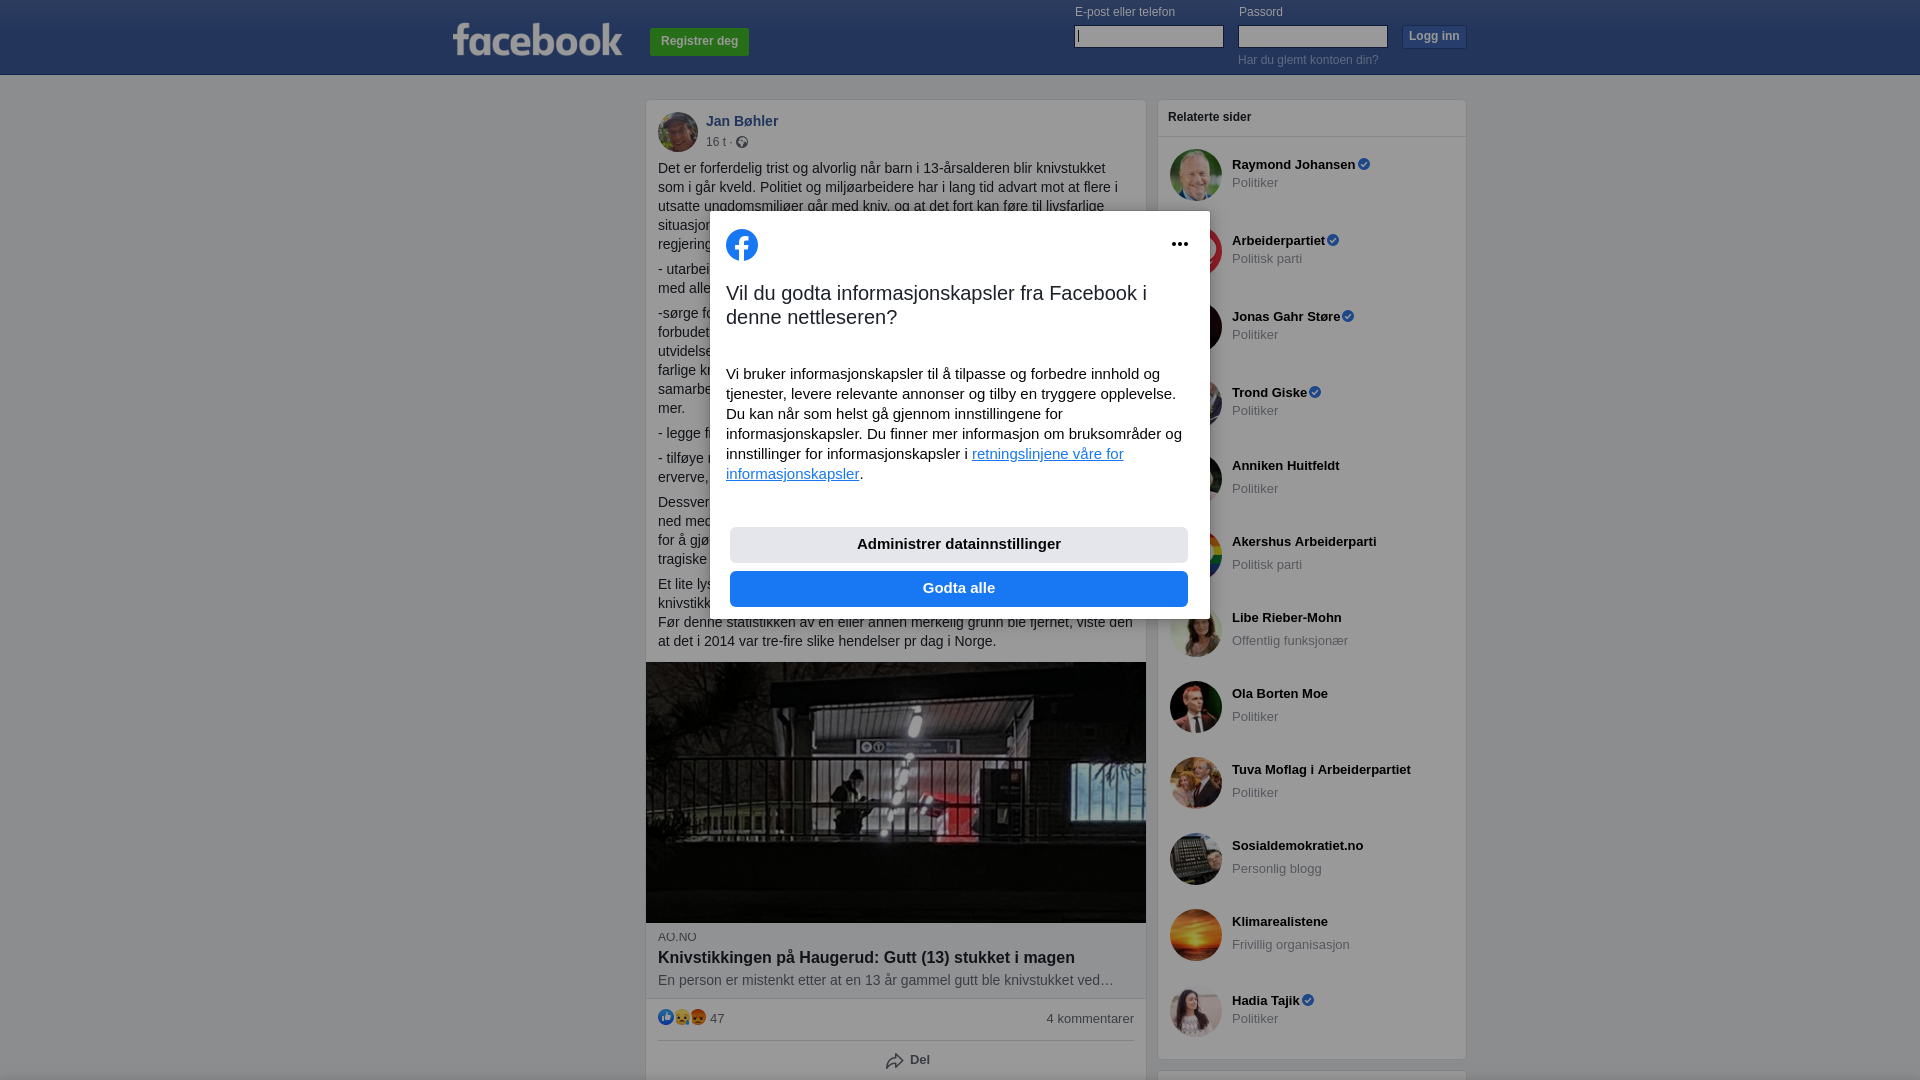Click the Del share arrow icon

[x=895, y=1061]
